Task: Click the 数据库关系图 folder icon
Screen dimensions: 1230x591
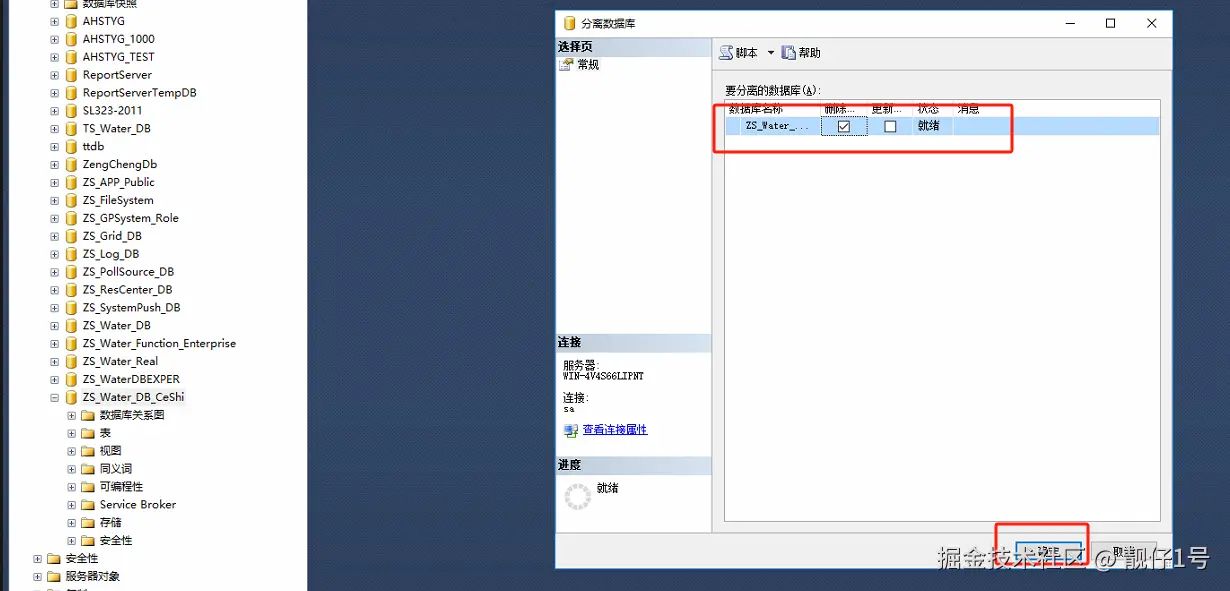Action: 88,416
